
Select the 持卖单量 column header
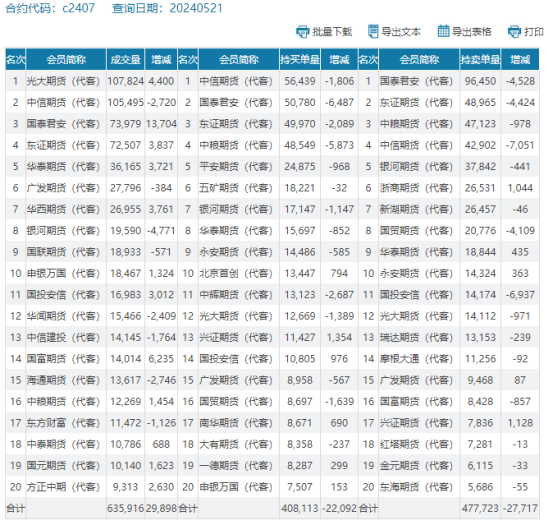(x=480, y=59)
